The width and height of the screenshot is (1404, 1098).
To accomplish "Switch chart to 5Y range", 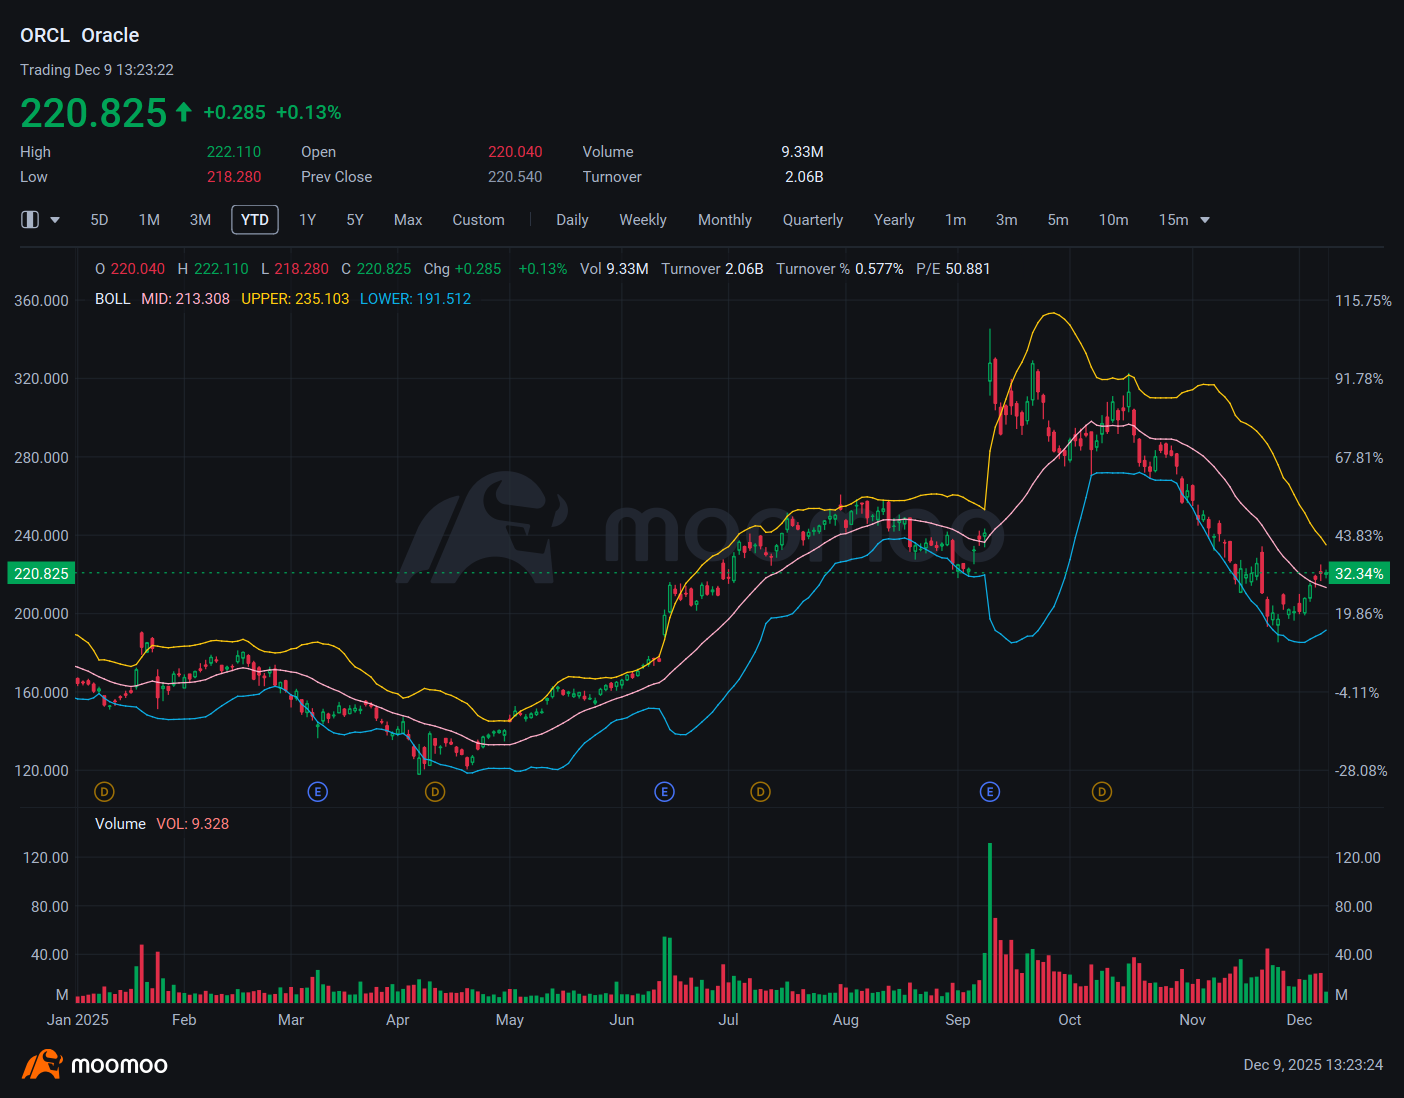I will click(x=355, y=220).
